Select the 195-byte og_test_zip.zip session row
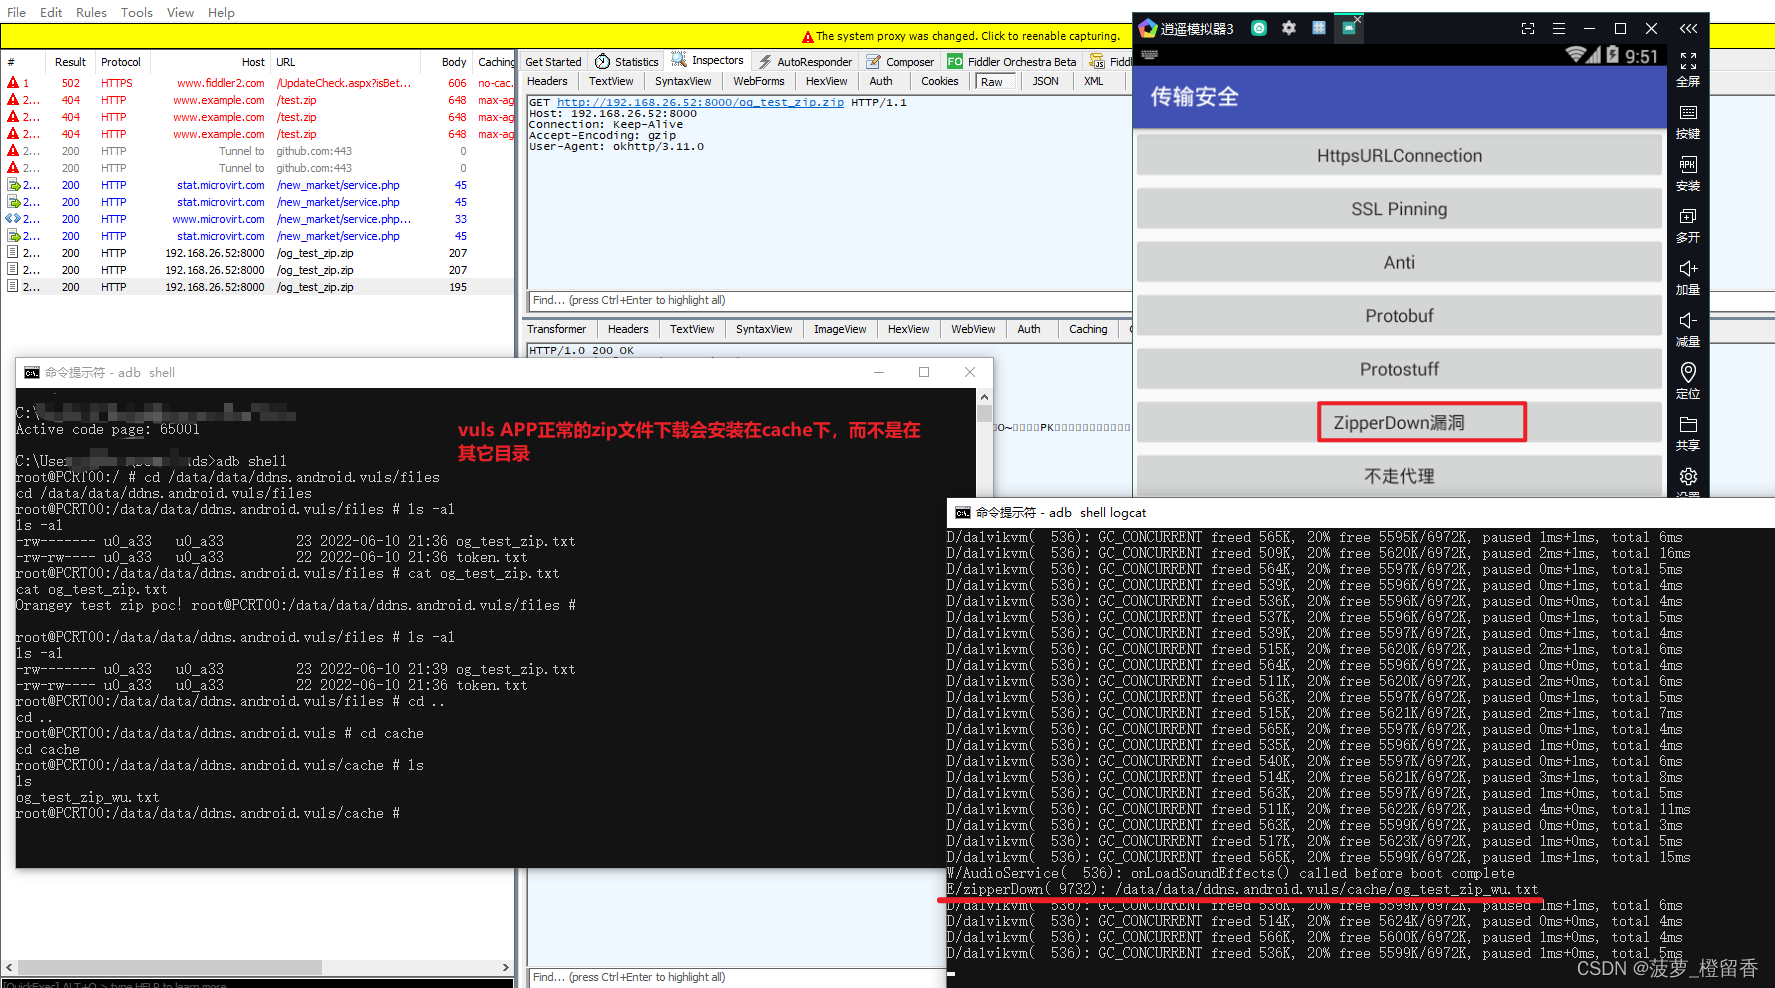The width and height of the screenshot is (1775, 988). [x=258, y=287]
